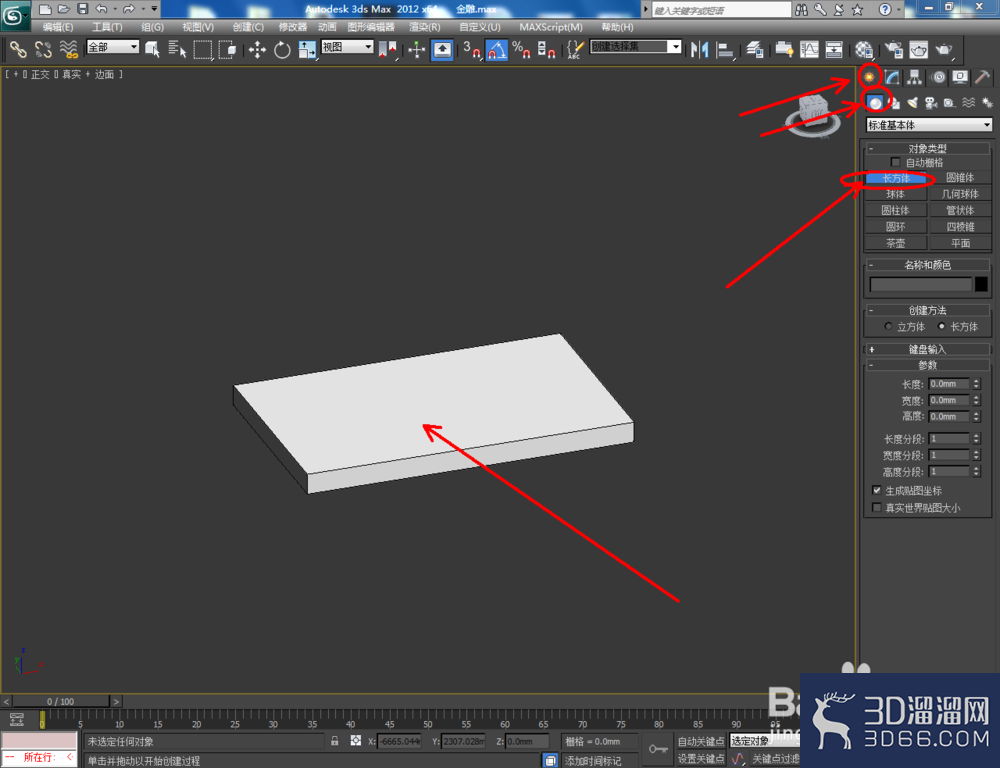Toggle Percent Snap

(521, 49)
